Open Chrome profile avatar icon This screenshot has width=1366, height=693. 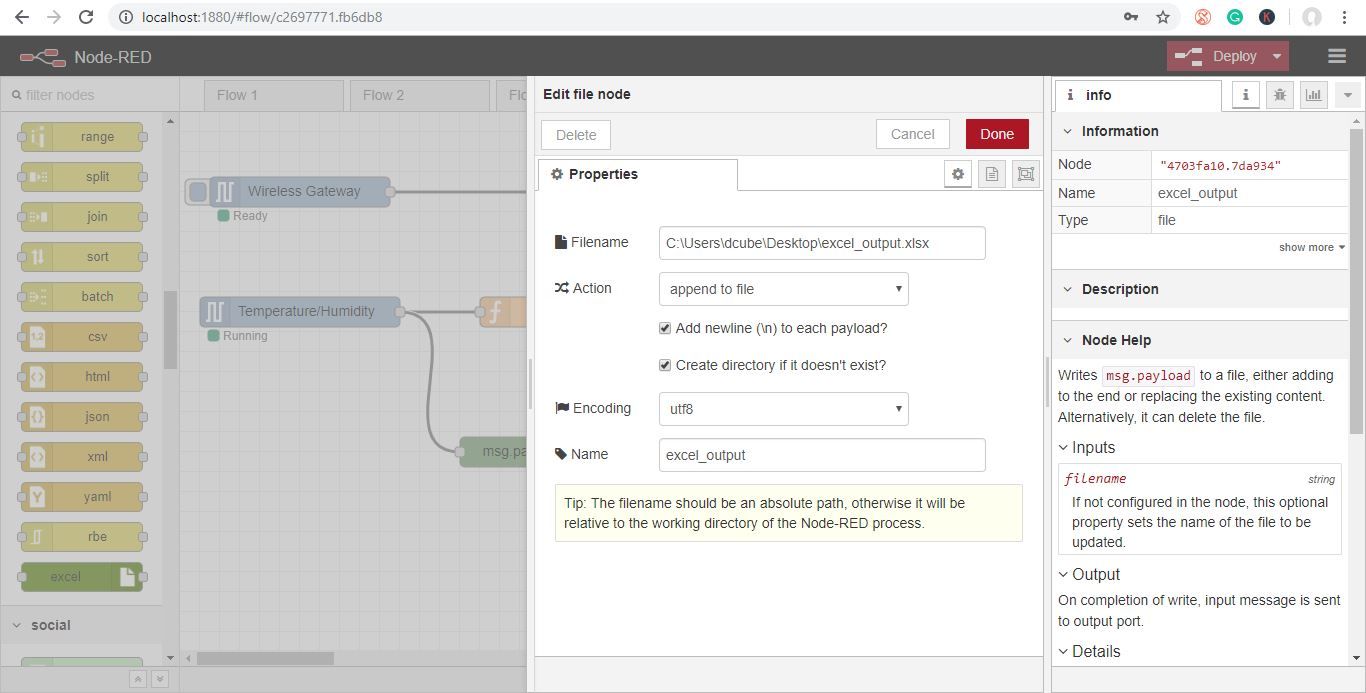tap(1312, 17)
